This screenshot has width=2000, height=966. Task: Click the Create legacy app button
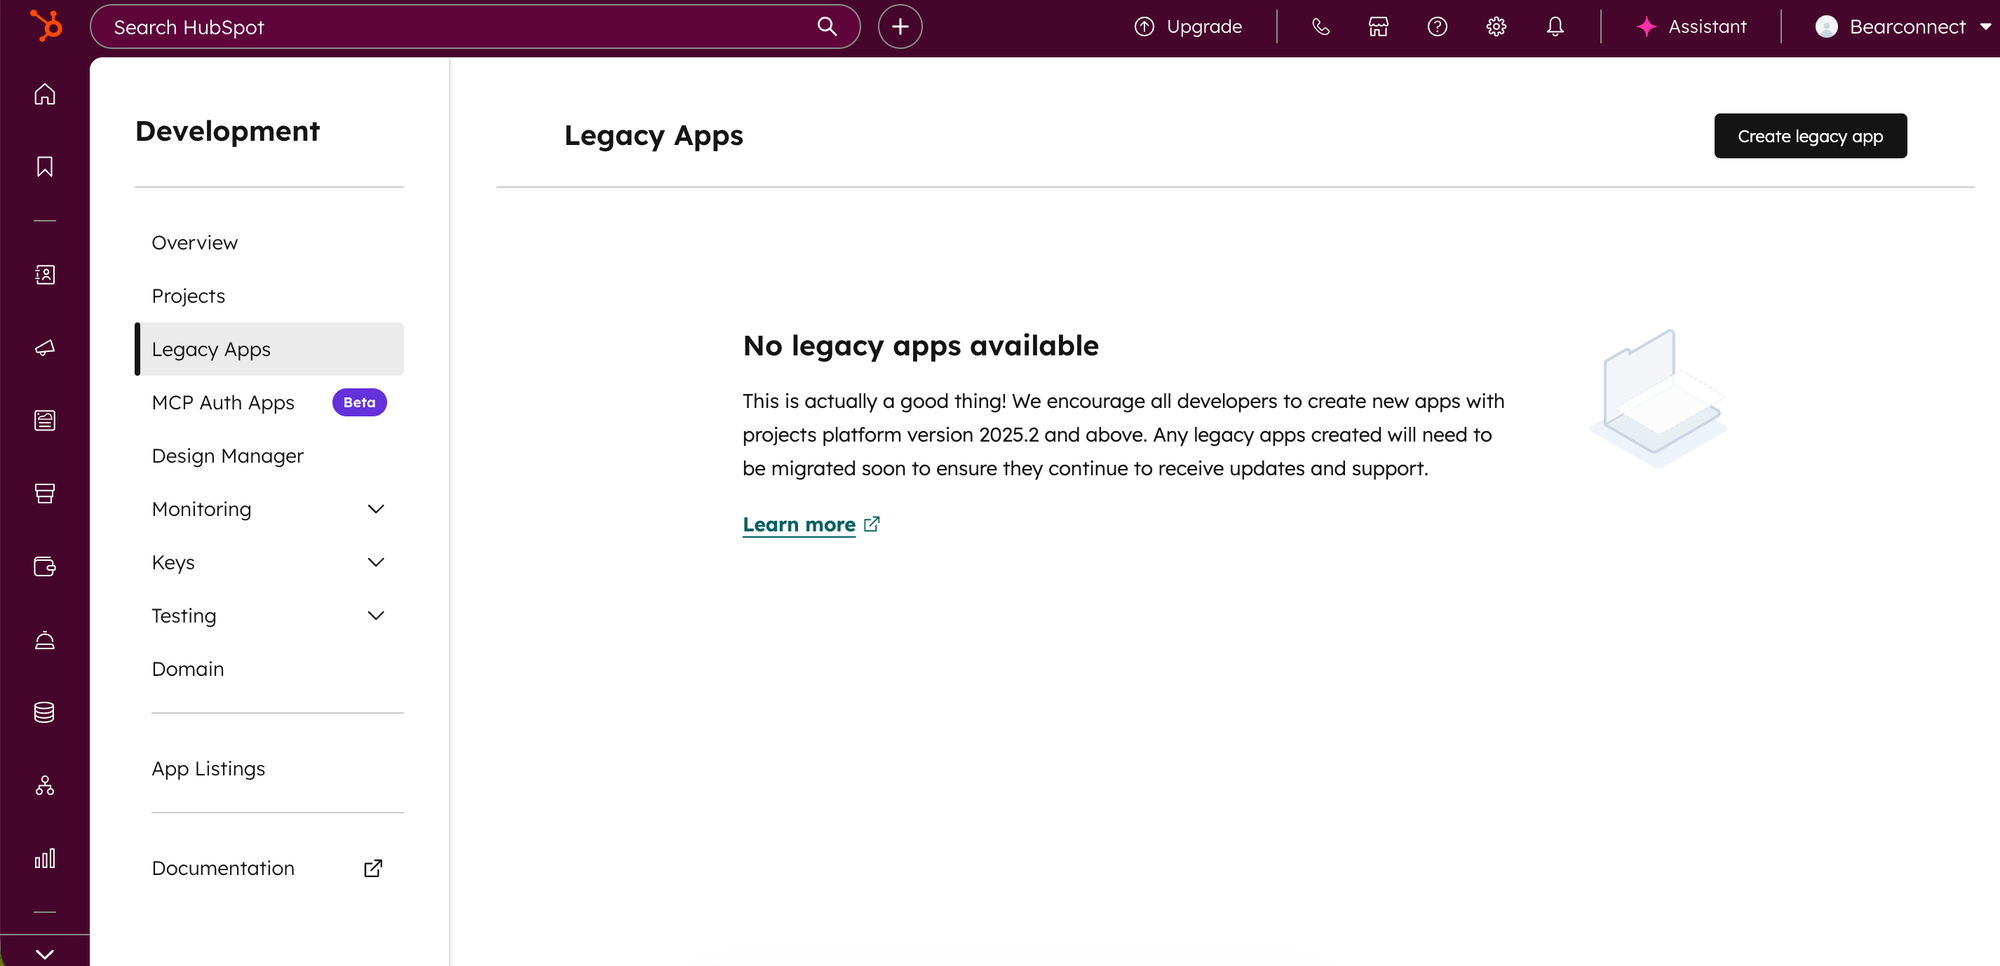click(x=1809, y=136)
